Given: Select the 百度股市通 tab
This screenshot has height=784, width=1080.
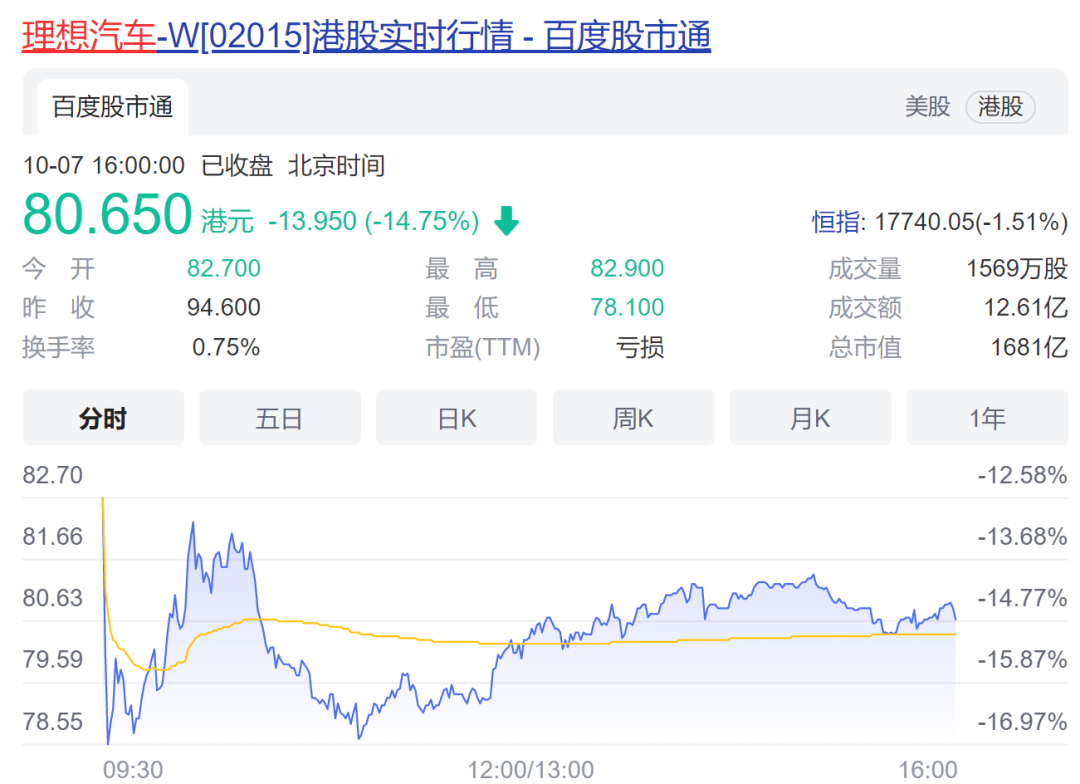Looking at the screenshot, I should click(112, 107).
